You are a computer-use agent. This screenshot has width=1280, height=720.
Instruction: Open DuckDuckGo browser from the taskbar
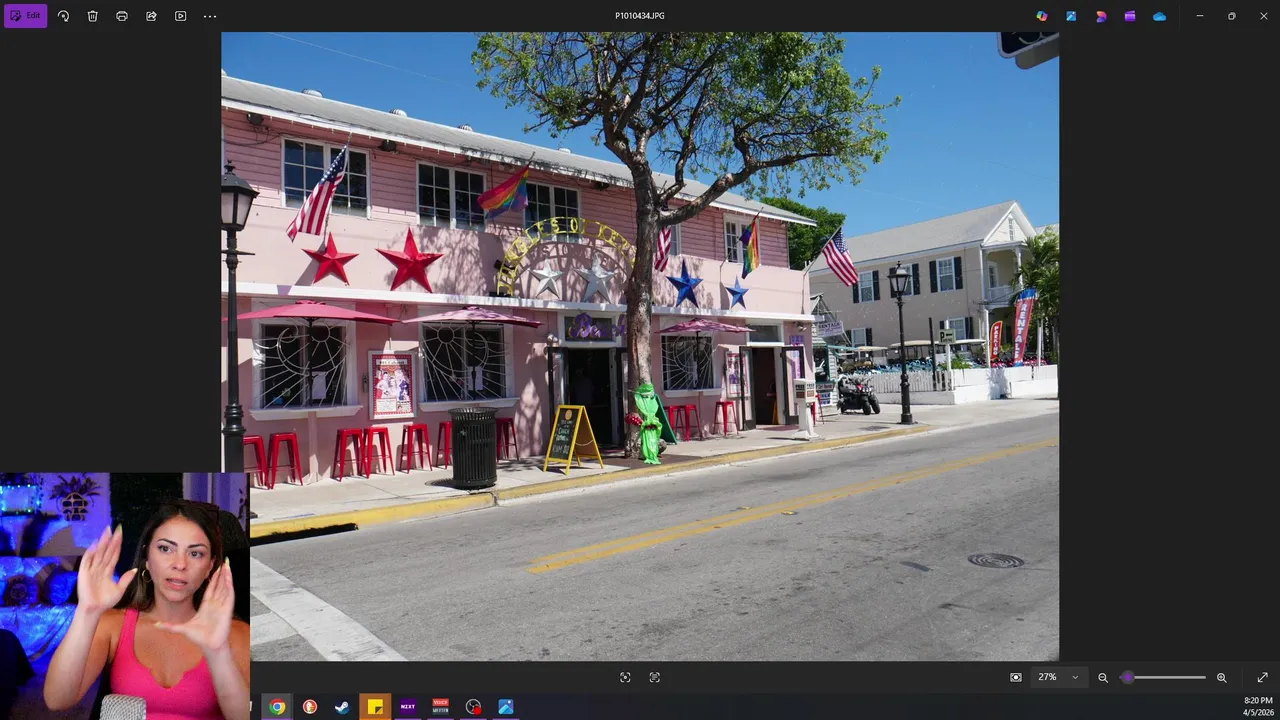tap(310, 707)
